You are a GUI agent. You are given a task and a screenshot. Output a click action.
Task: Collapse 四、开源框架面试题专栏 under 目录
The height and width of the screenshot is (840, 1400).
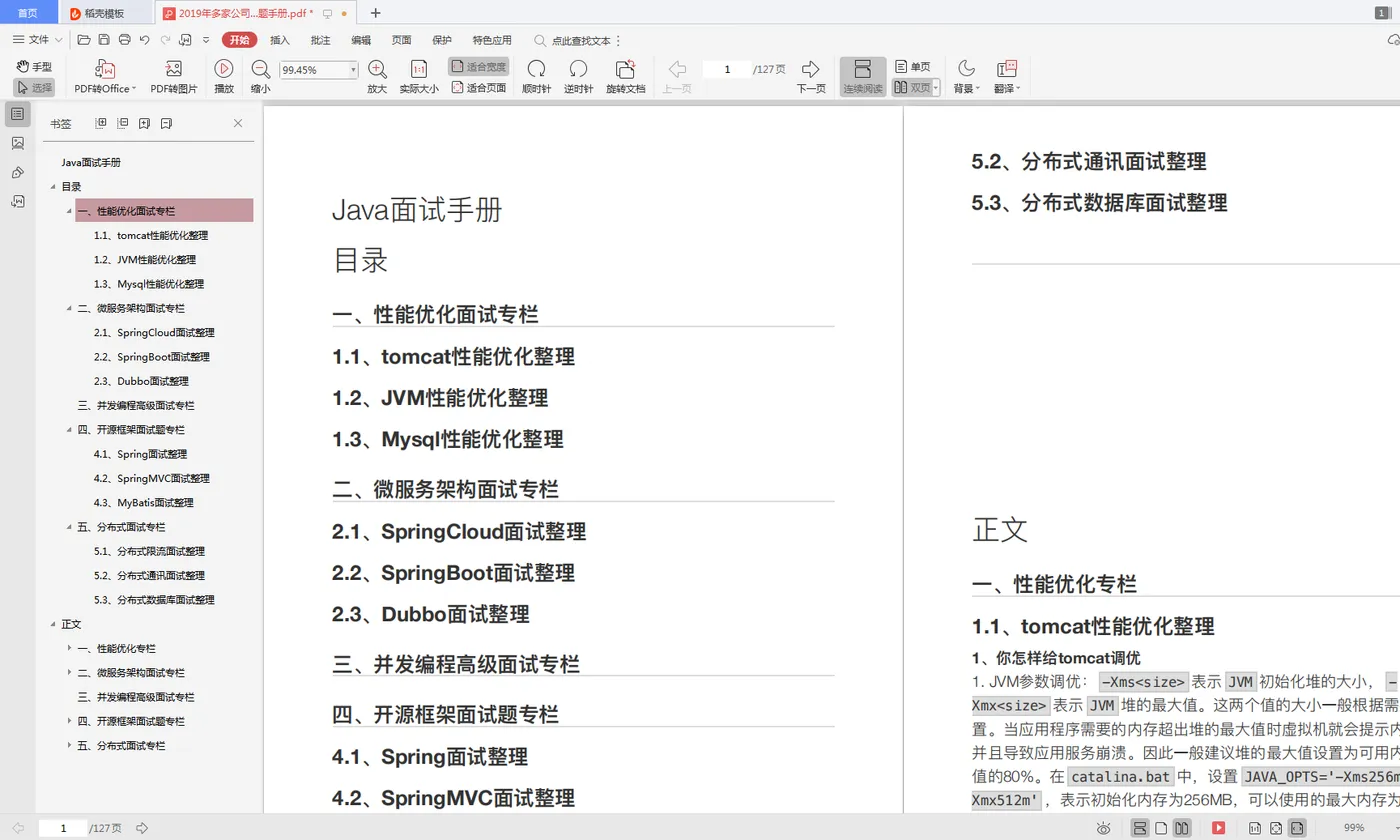coord(69,430)
